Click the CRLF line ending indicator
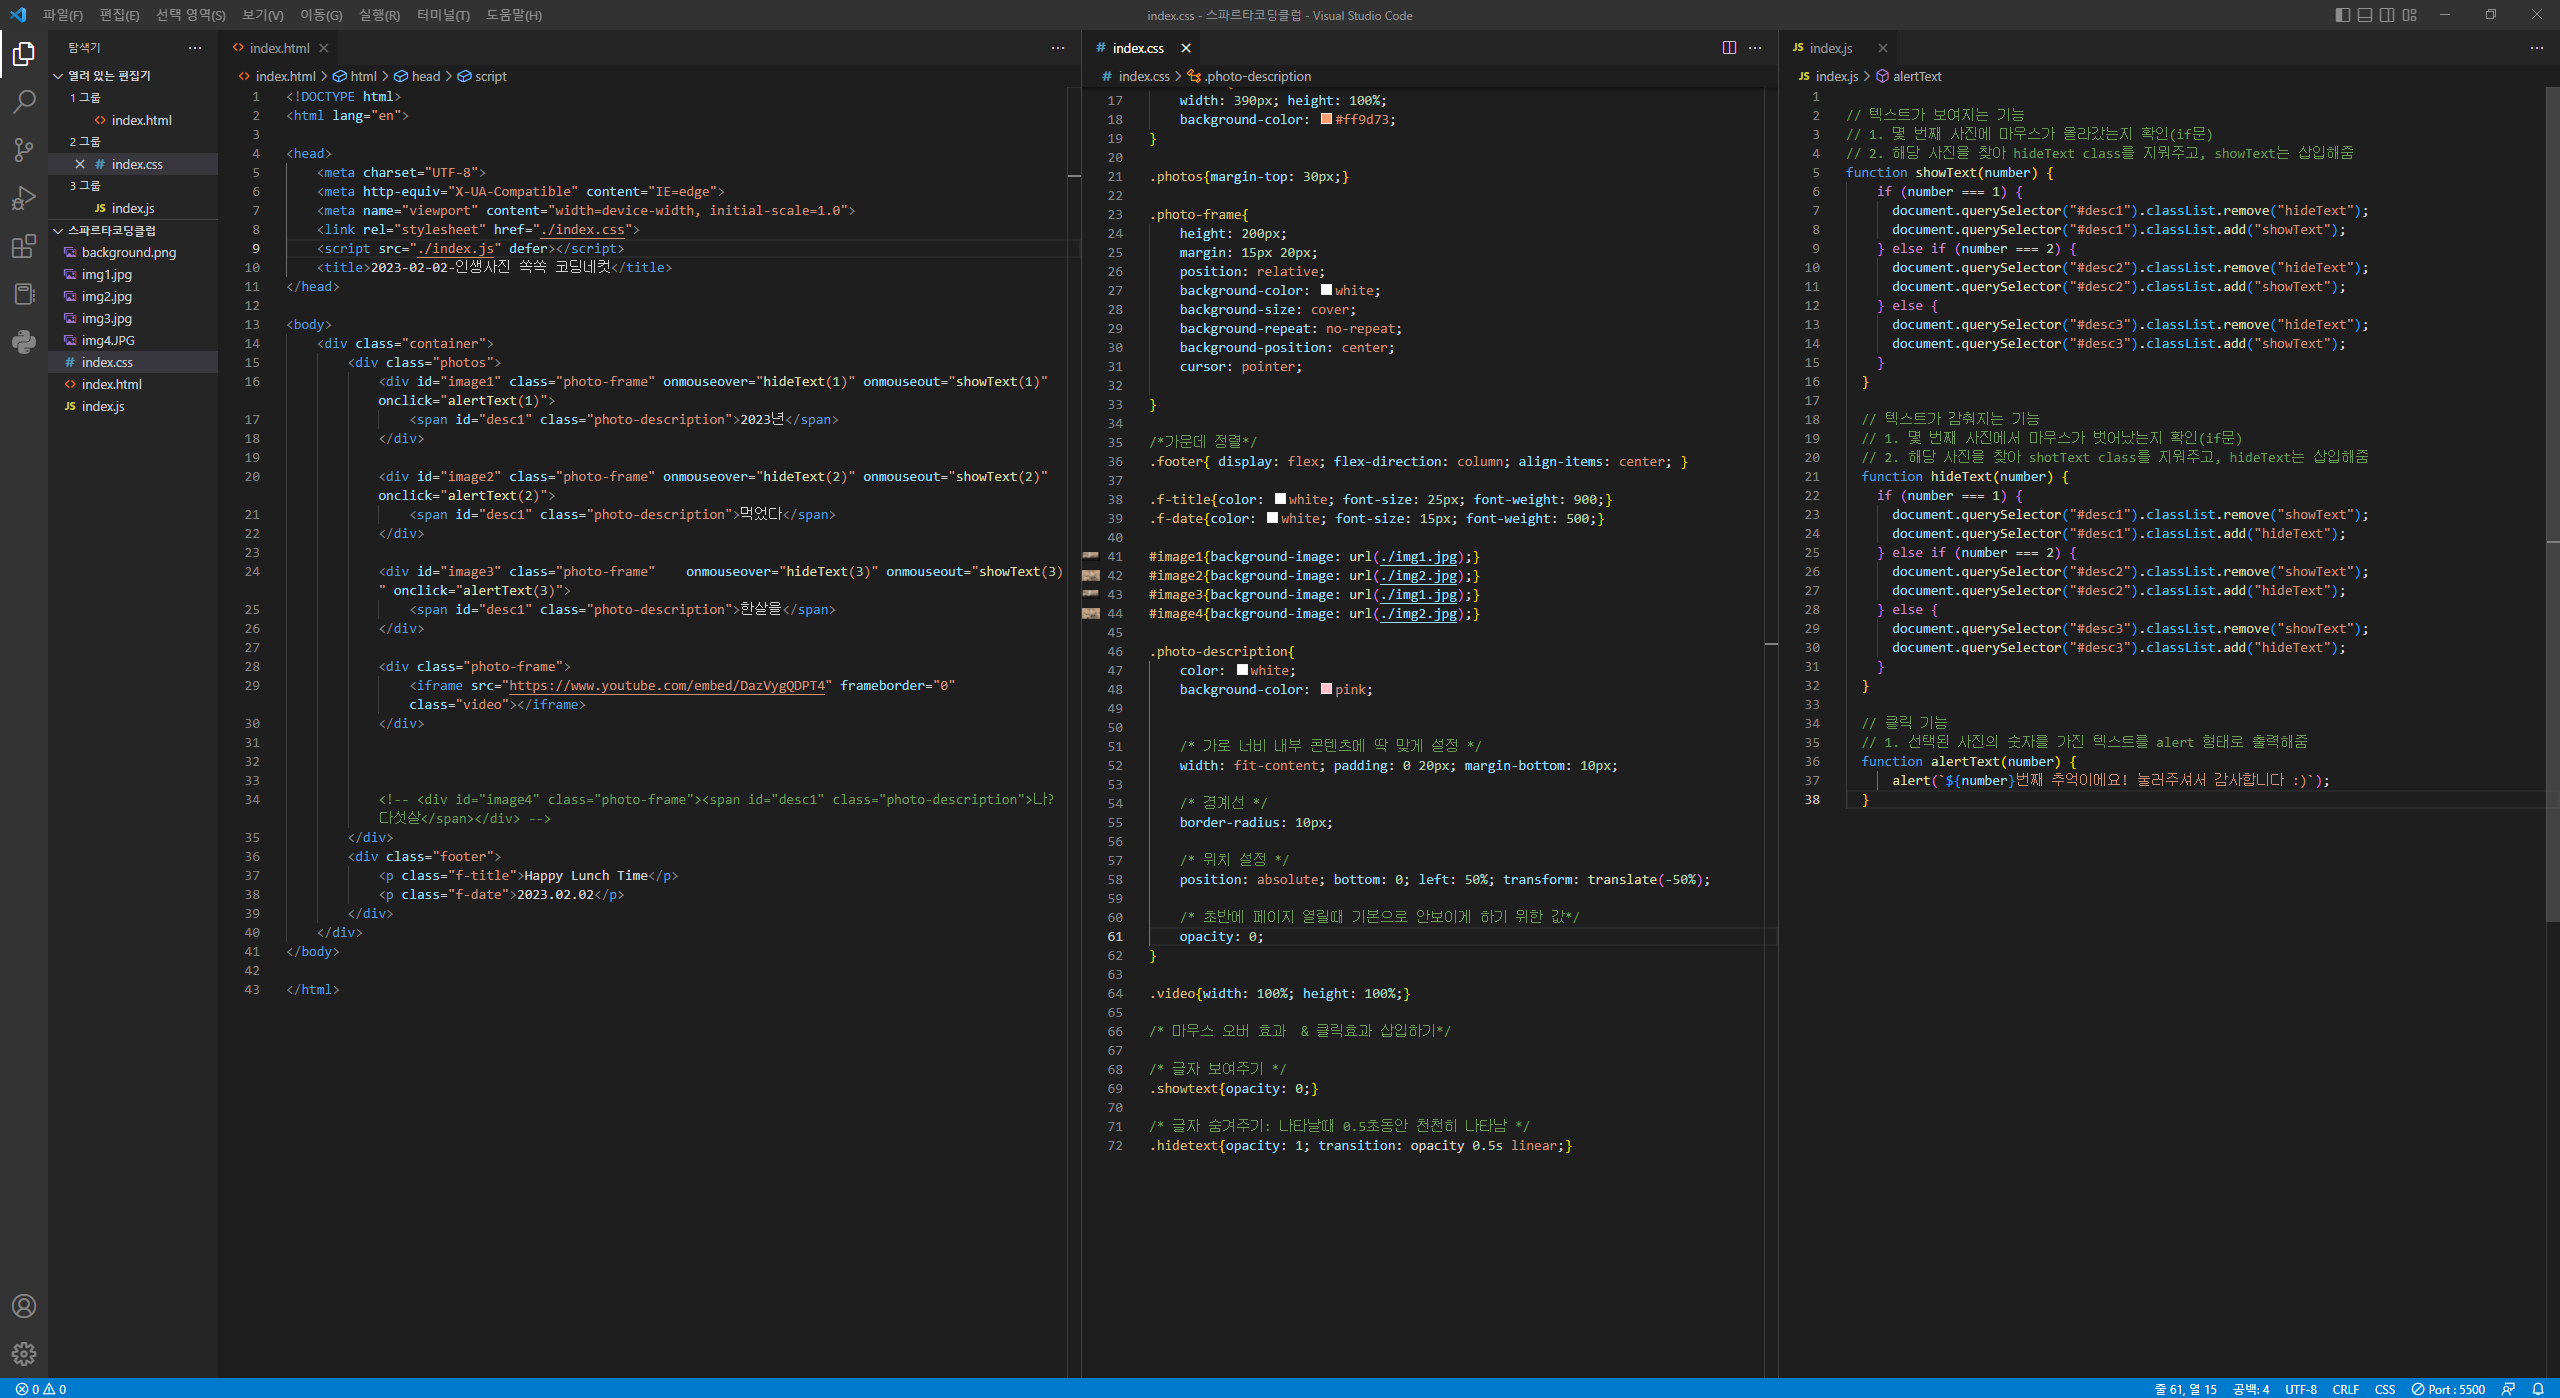Screen dimensions: 2560x1398 click(2346, 1389)
